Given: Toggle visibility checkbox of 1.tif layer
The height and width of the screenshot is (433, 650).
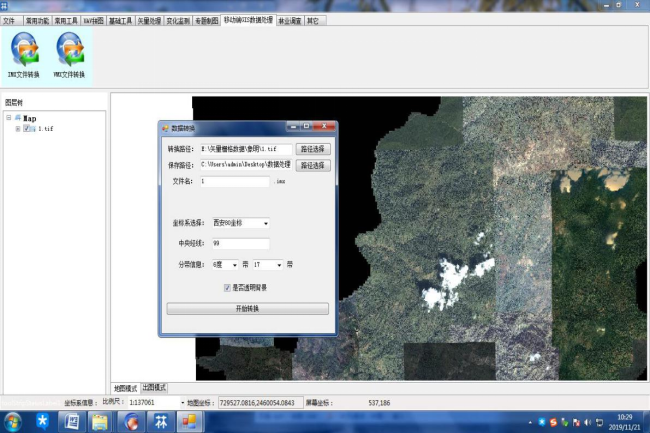Looking at the screenshot, I should [28, 129].
